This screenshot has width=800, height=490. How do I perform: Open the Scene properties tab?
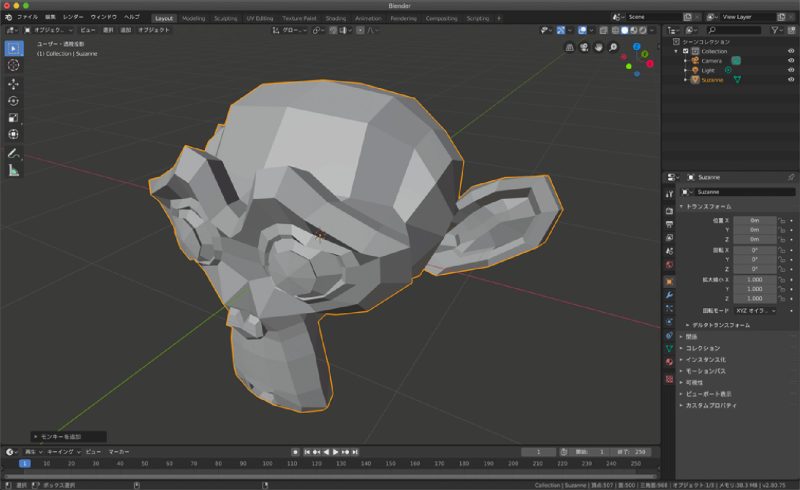(669, 251)
